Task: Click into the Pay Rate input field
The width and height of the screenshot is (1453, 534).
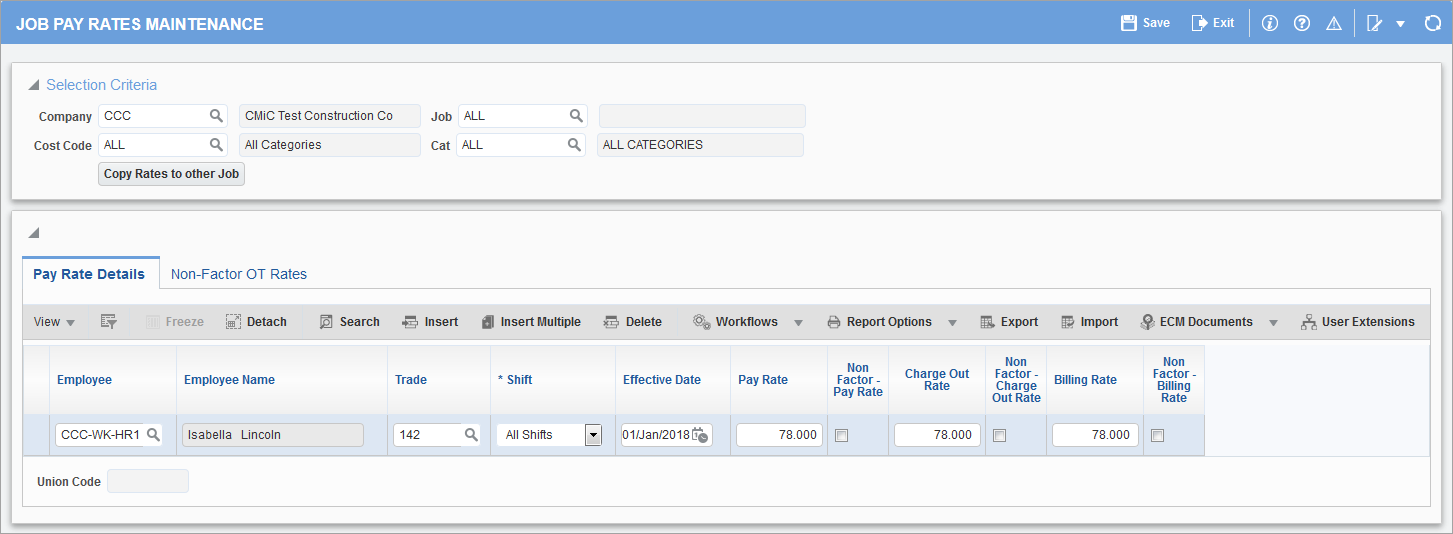Action: pos(779,435)
